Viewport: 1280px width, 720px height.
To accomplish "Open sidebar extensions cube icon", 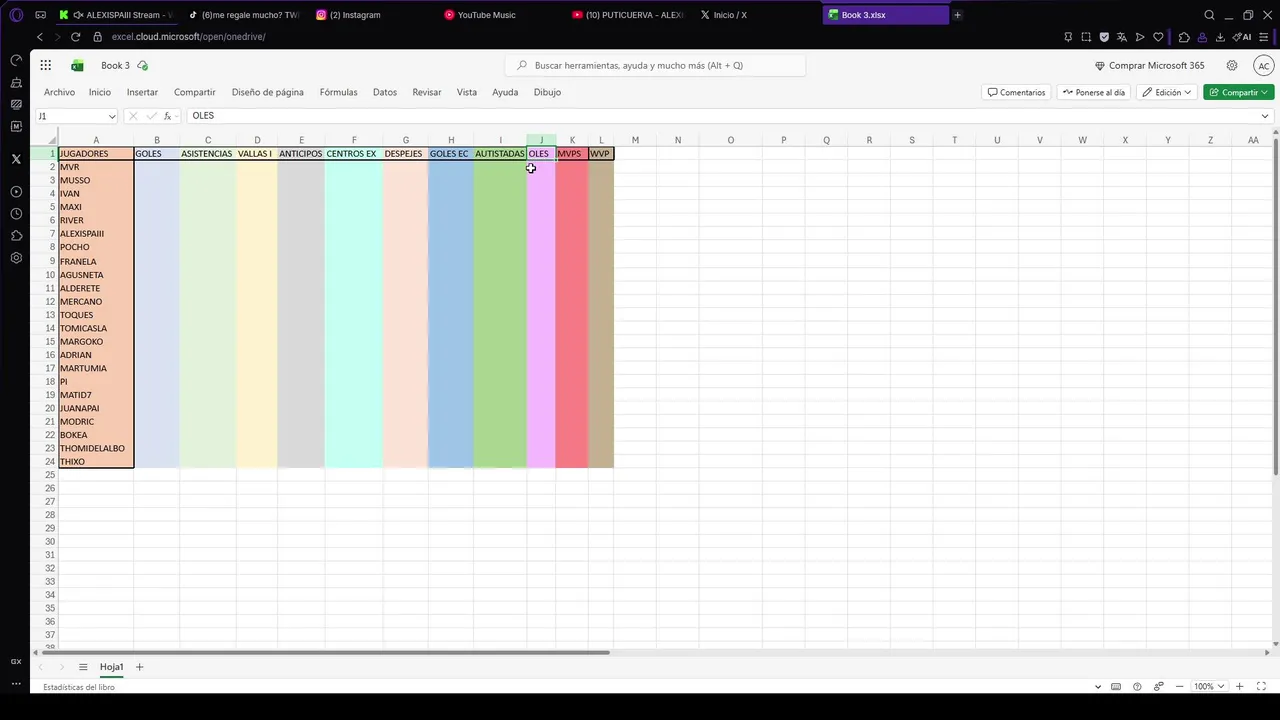I will [16, 236].
